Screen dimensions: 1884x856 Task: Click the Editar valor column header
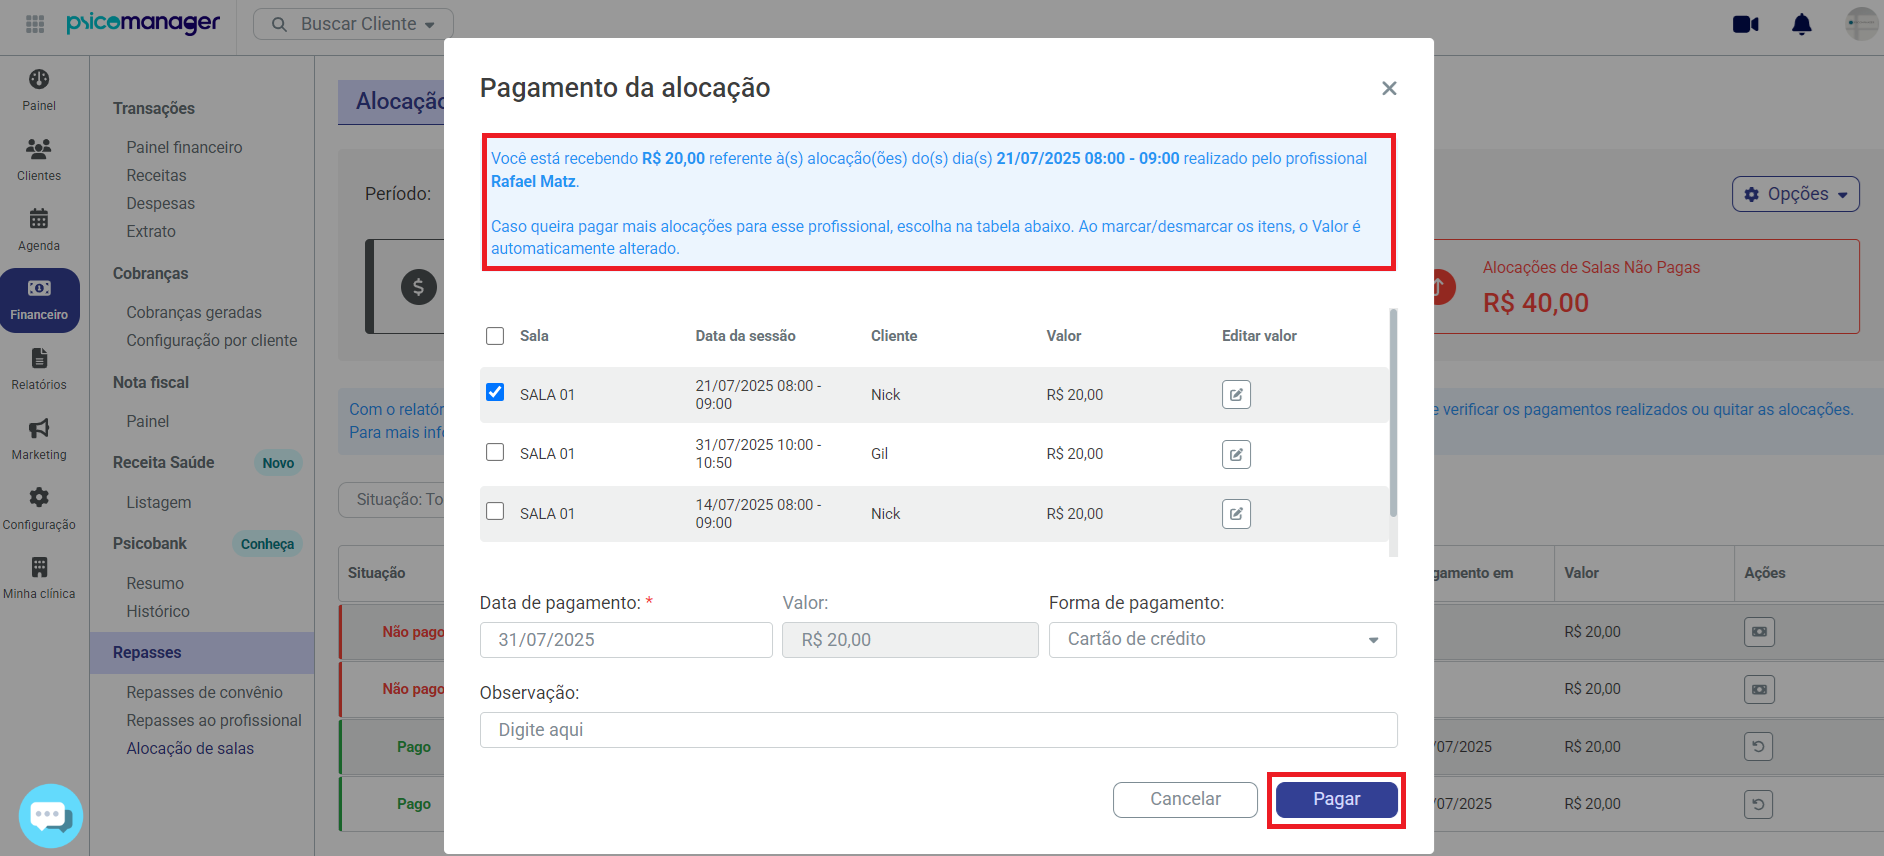pyautogui.click(x=1259, y=336)
